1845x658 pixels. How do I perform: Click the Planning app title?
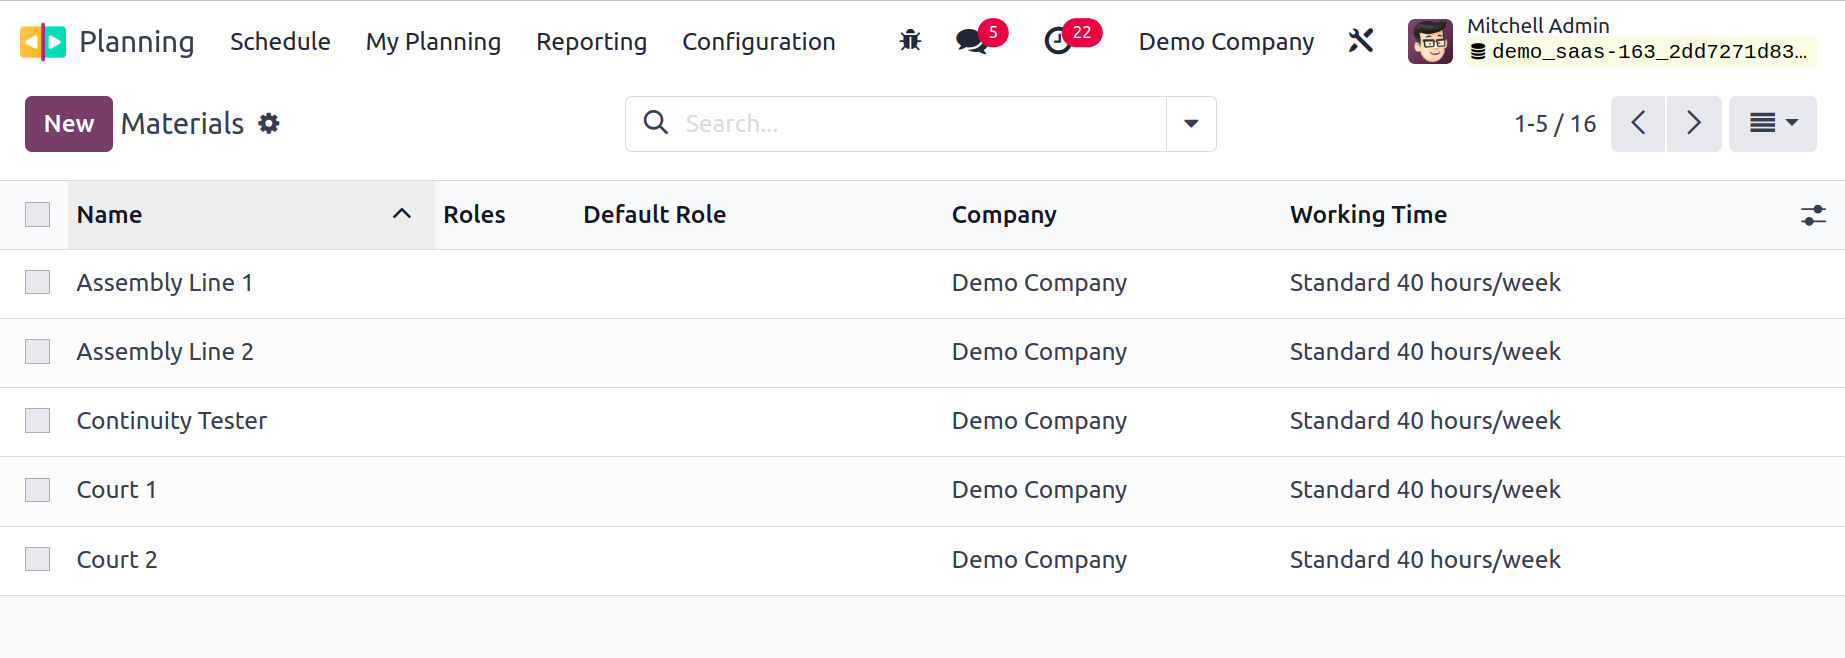pyautogui.click(x=136, y=42)
